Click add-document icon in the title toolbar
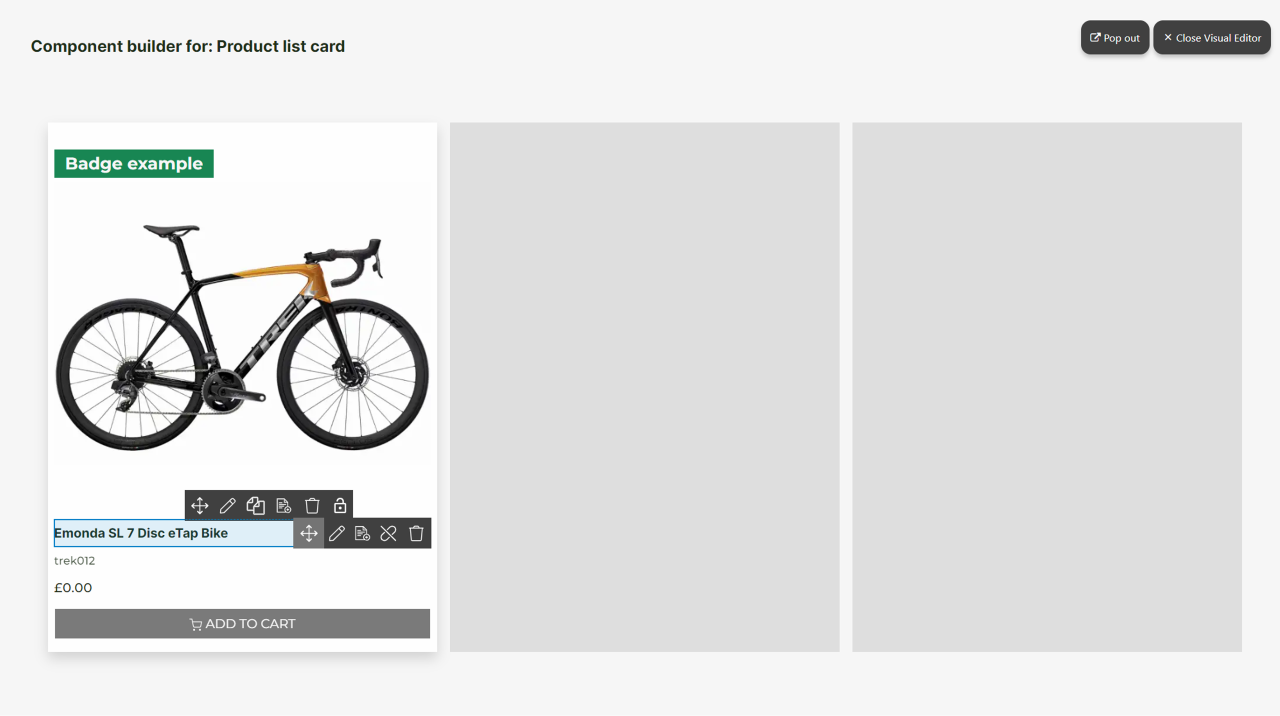The image size is (1280, 716). 363,533
